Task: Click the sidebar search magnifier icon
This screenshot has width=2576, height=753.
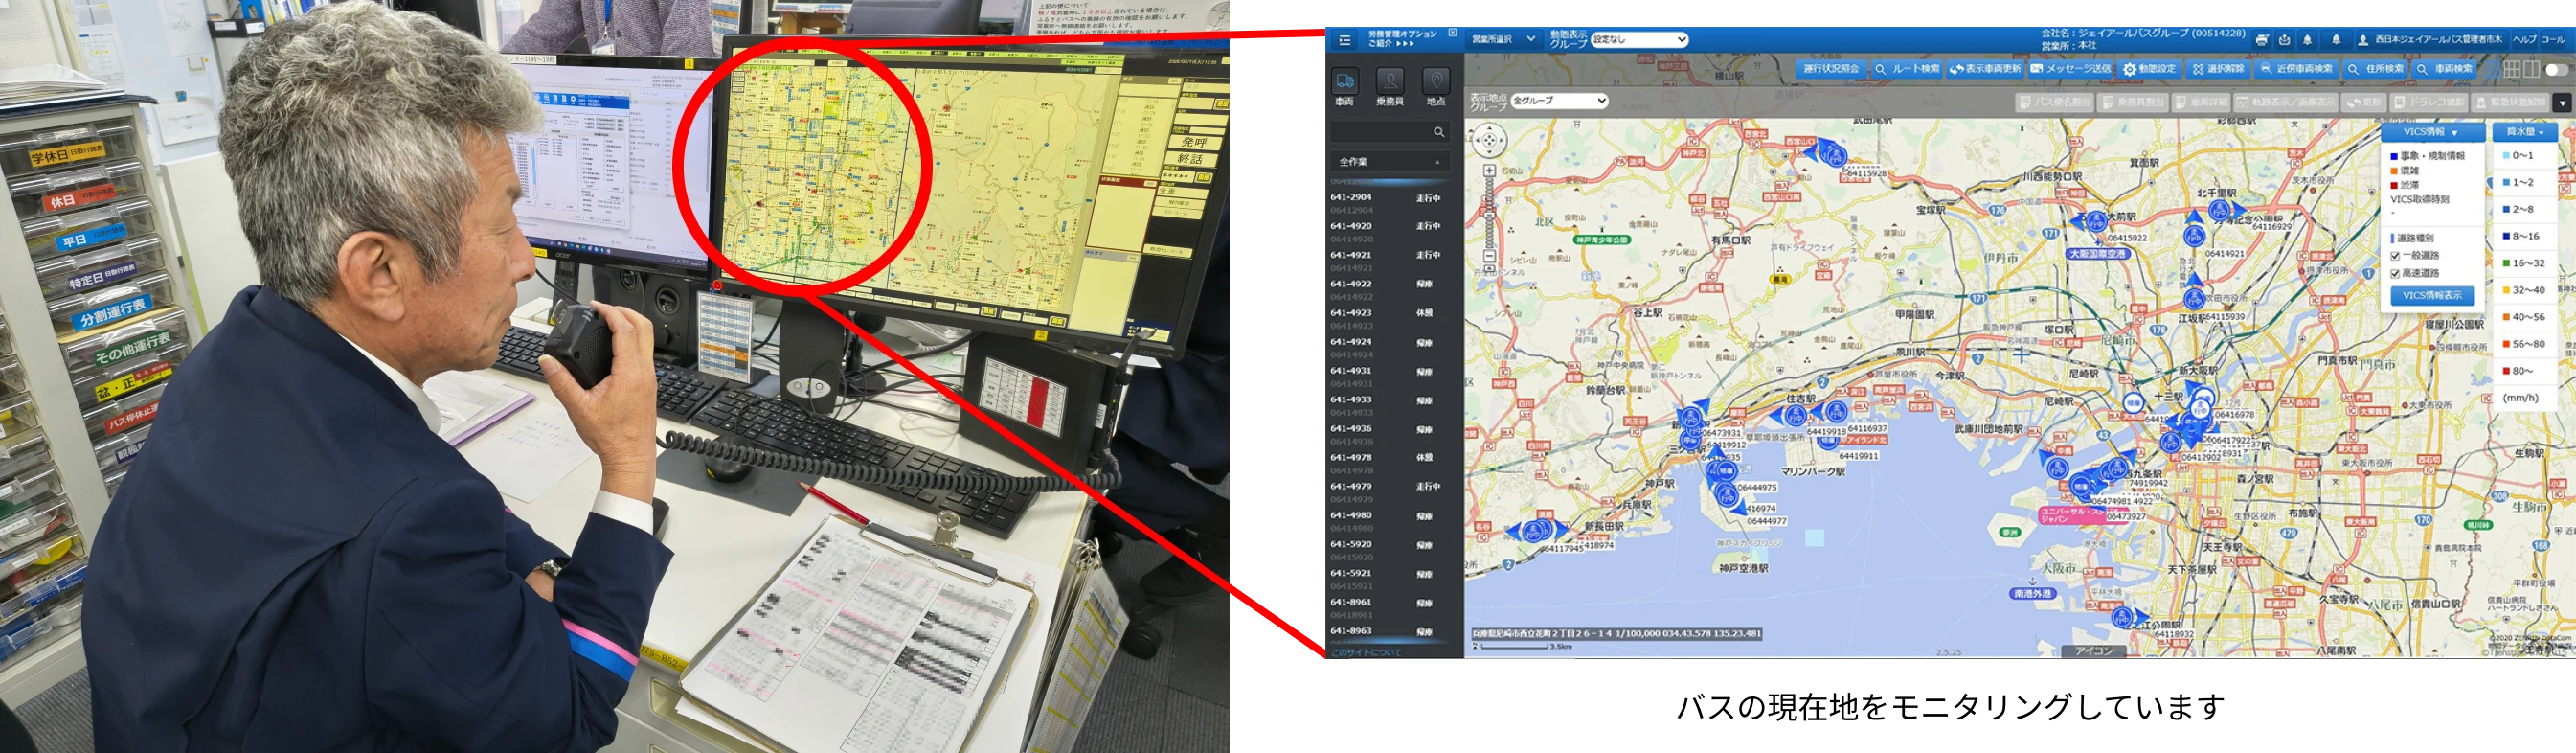Action: coord(1439,132)
